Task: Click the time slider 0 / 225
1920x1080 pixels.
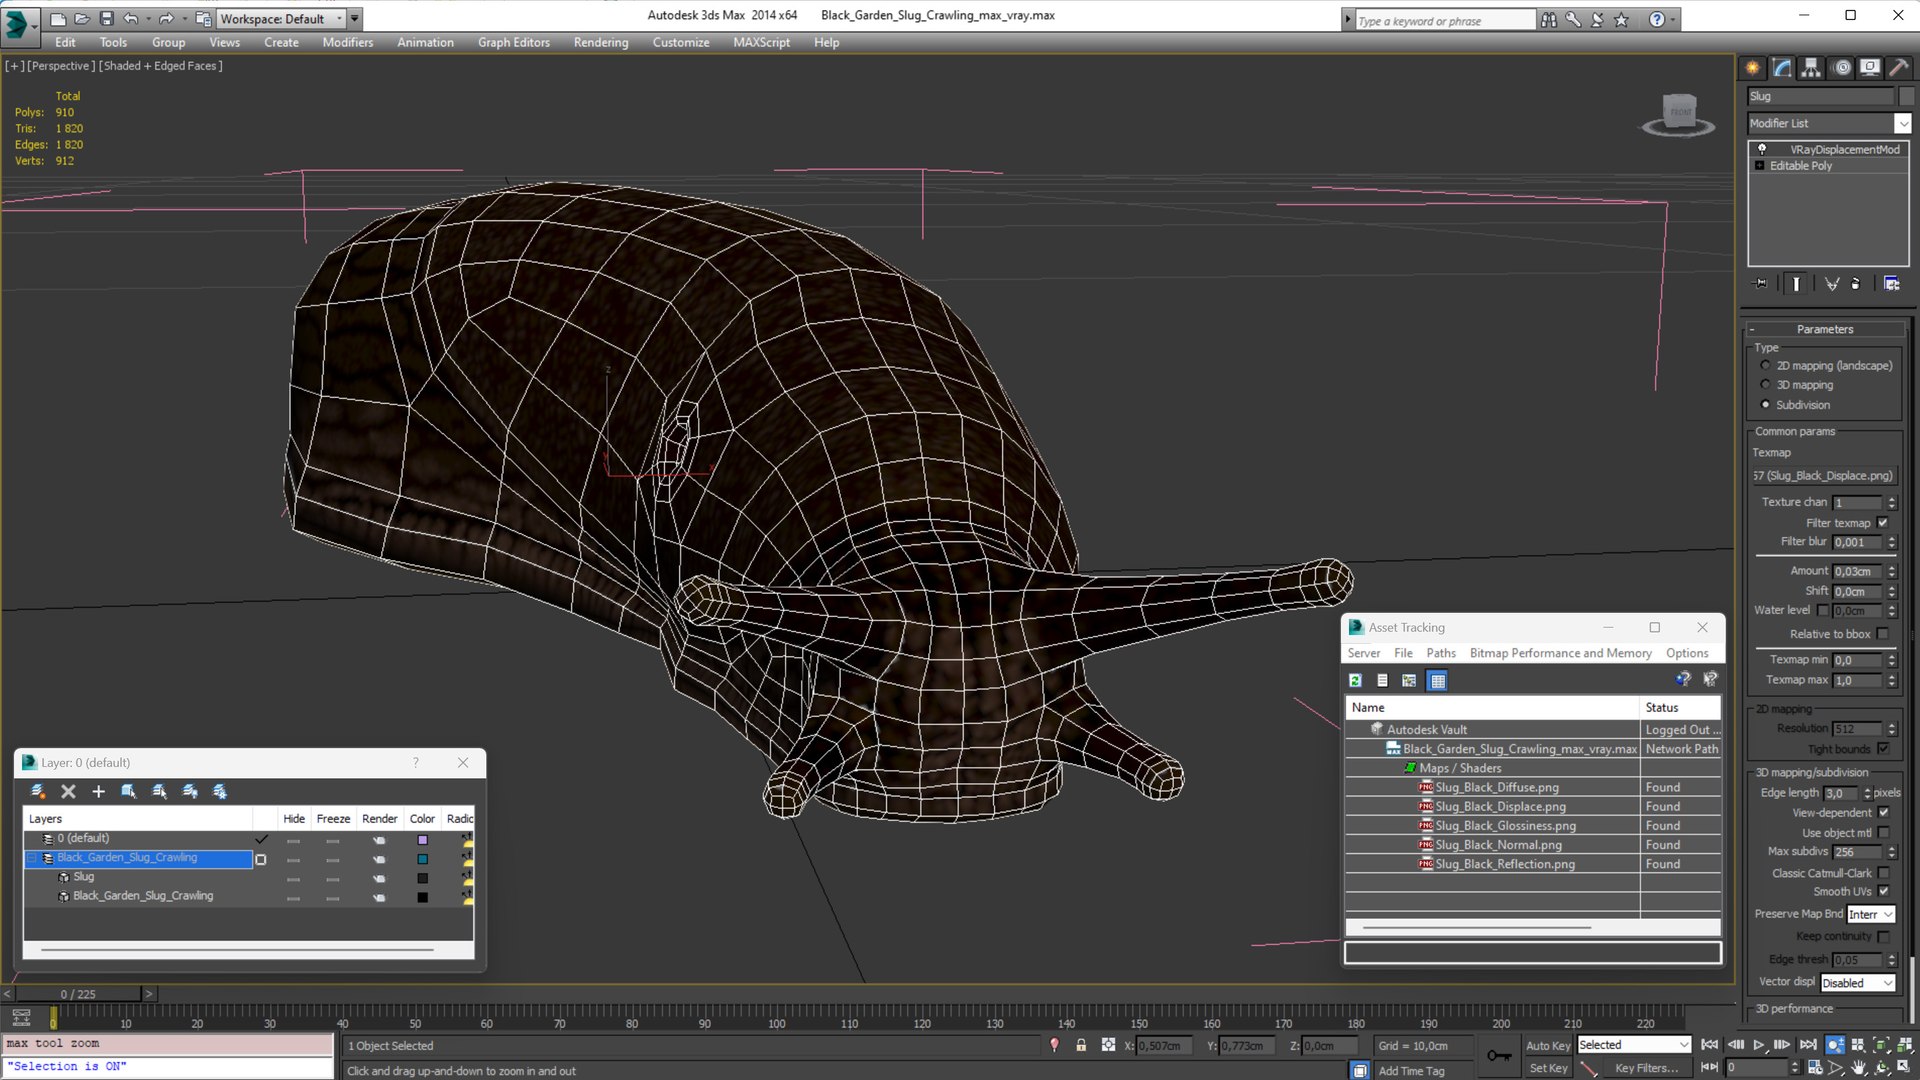Action: tap(78, 994)
